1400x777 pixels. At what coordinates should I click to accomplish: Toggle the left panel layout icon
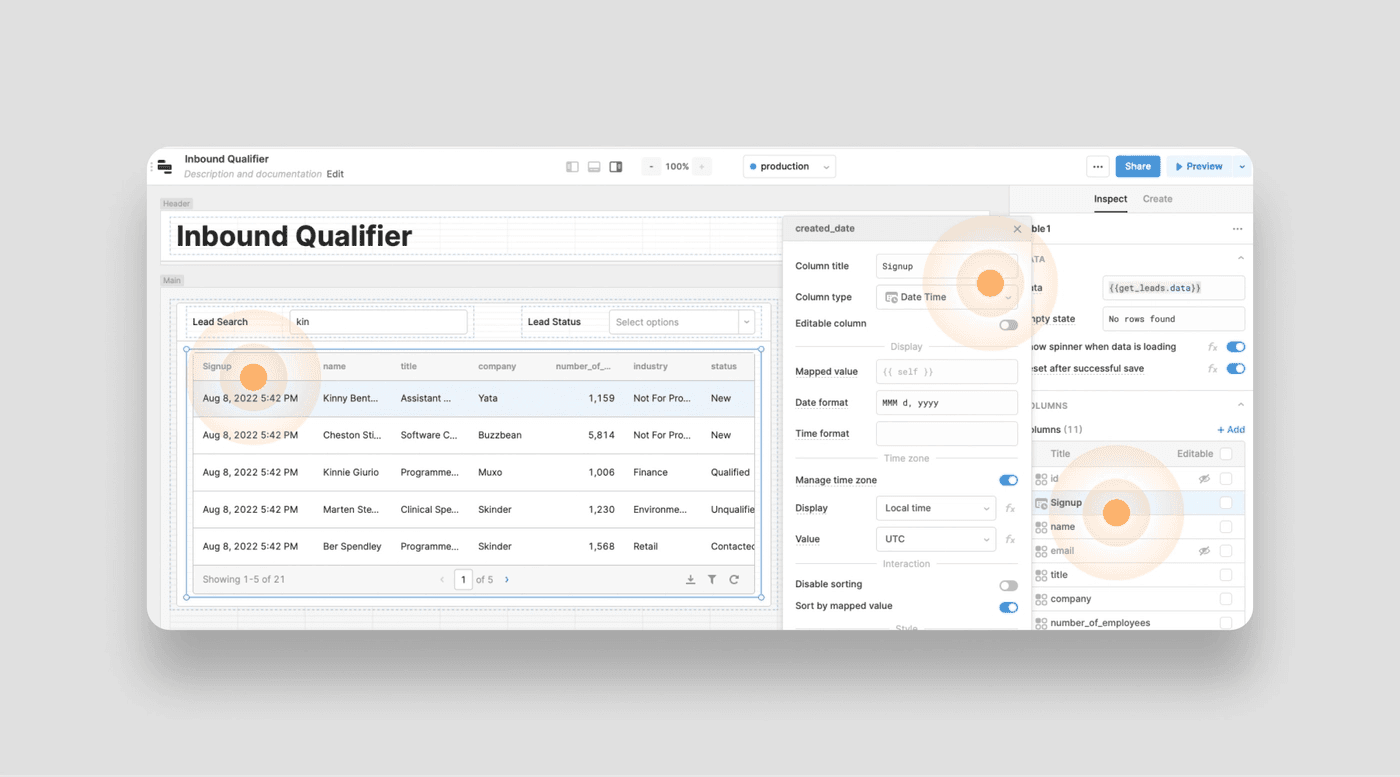pos(572,167)
